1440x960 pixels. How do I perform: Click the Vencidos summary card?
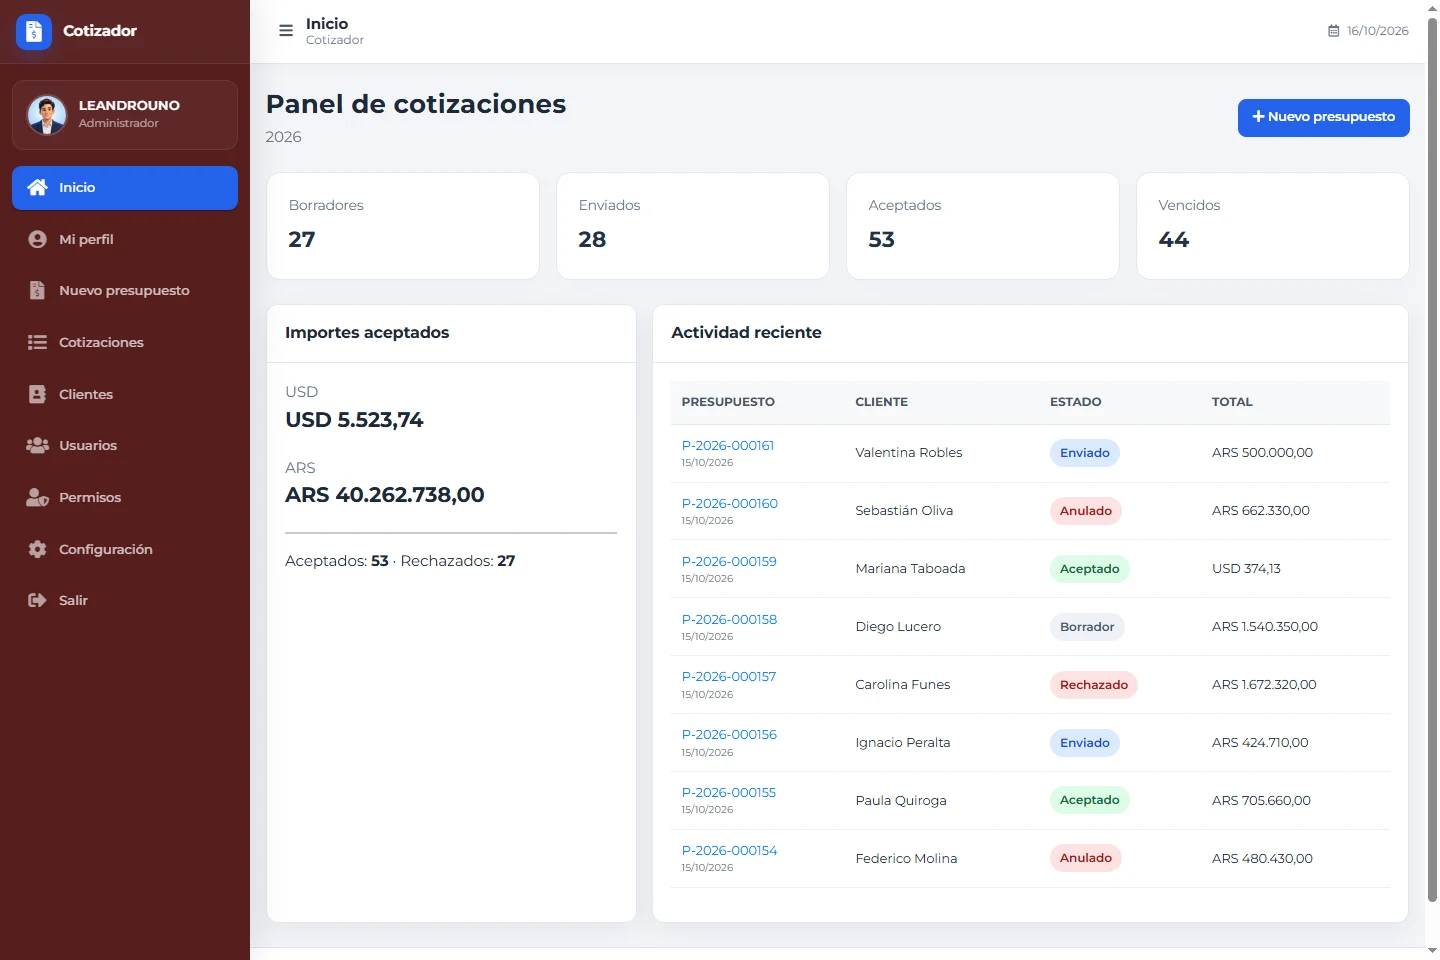click(1272, 226)
